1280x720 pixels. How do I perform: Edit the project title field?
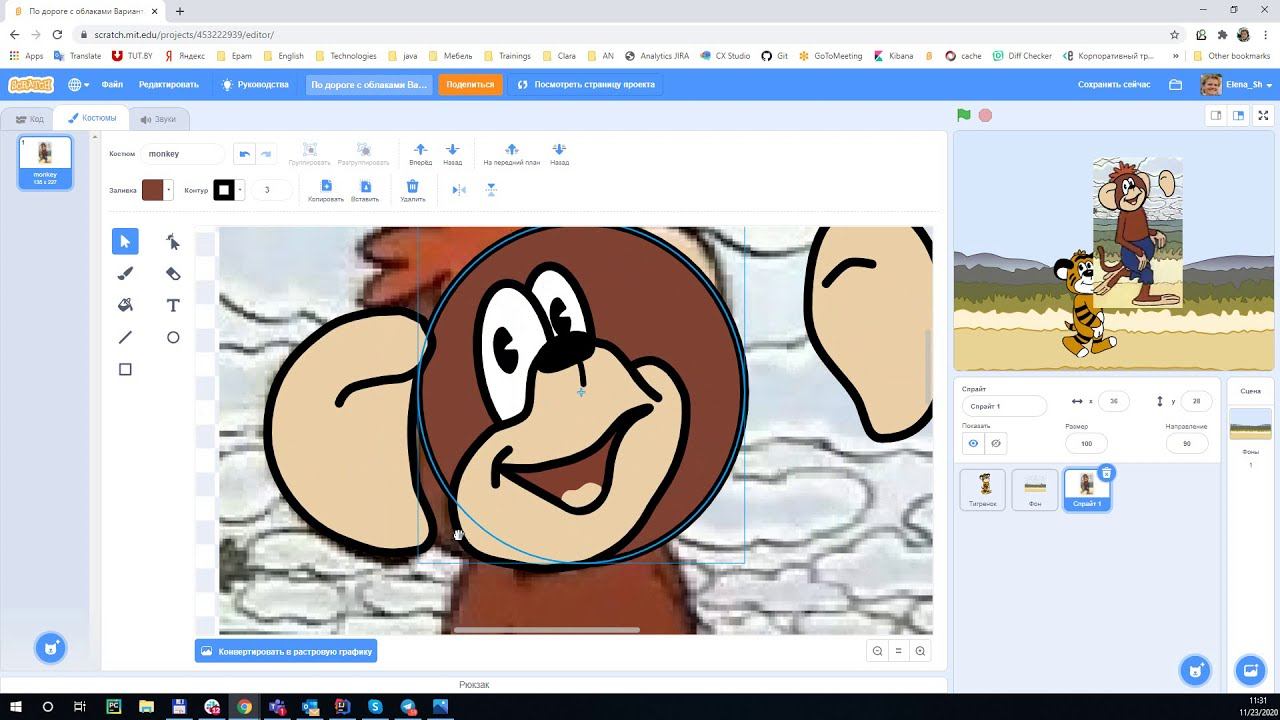click(x=369, y=84)
